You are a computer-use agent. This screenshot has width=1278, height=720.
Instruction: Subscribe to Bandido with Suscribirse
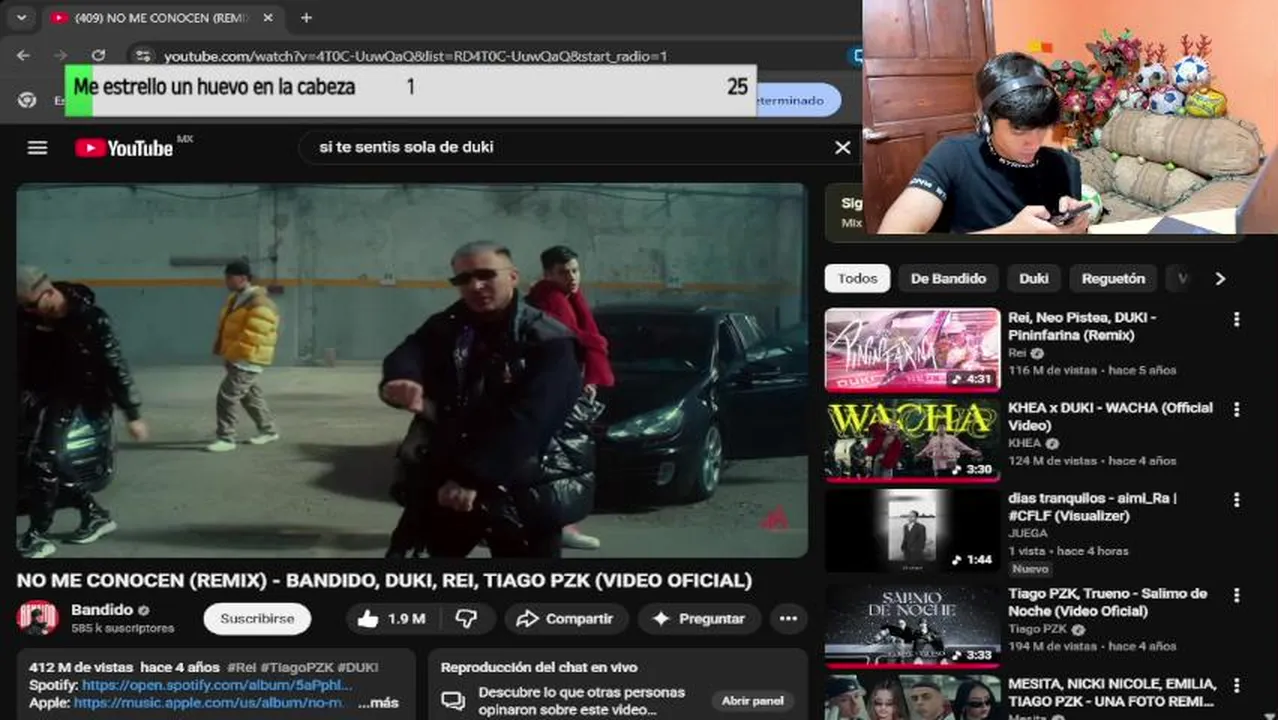(x=257, y=619)
